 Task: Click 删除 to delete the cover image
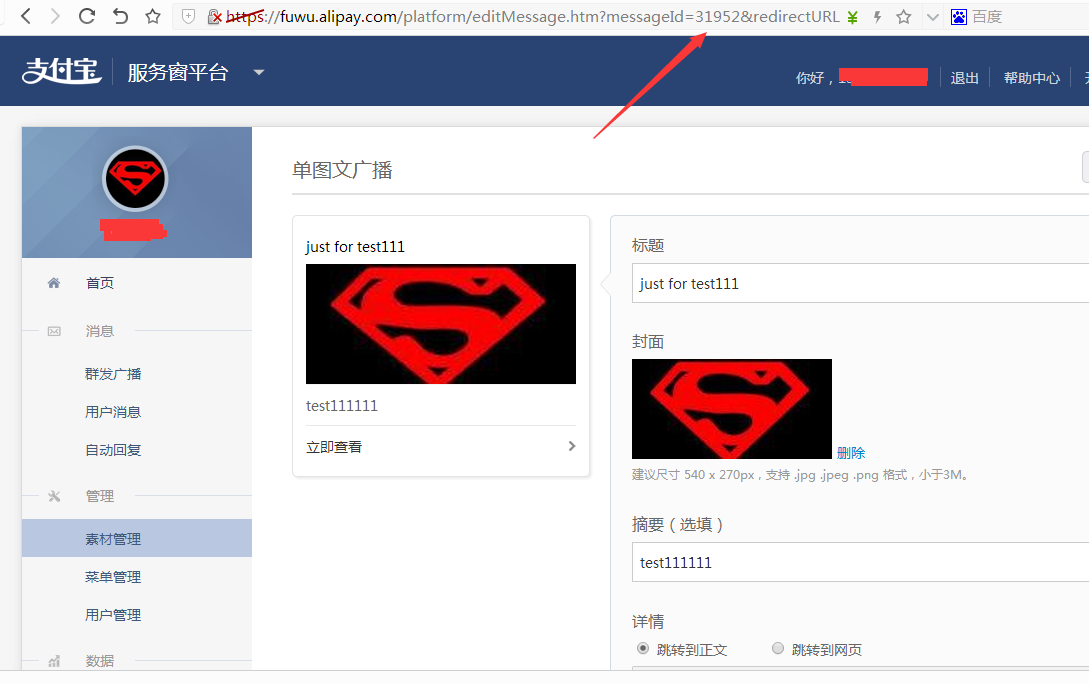coord(851,453)
